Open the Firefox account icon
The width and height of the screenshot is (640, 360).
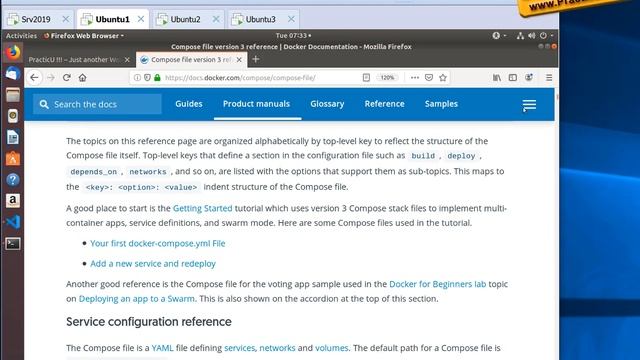529,78
